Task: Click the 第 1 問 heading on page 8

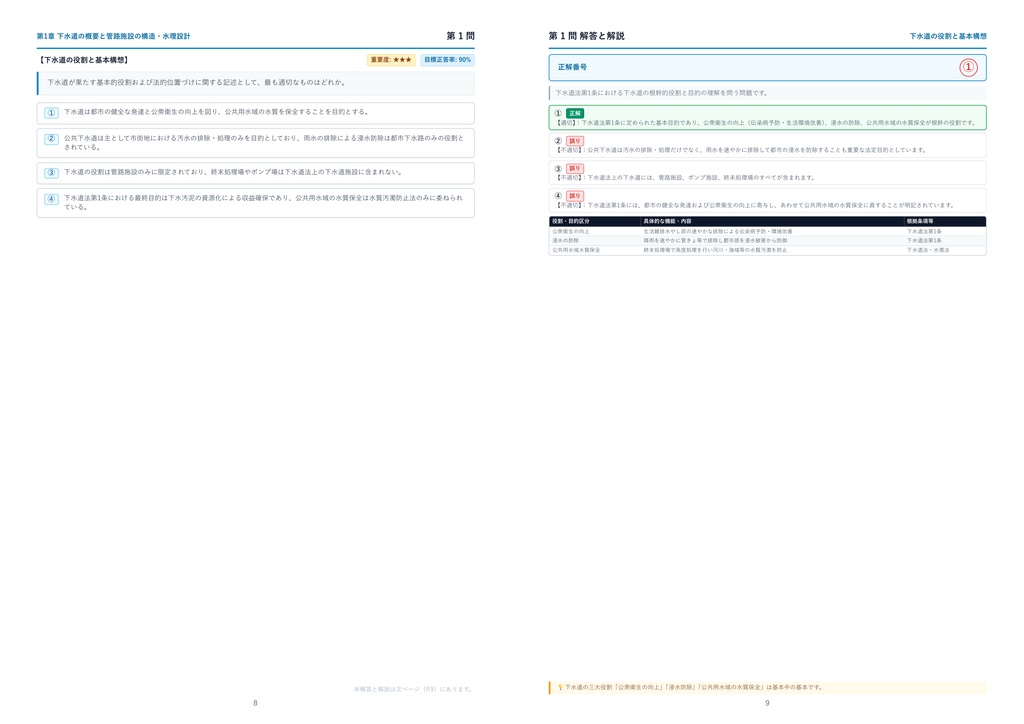Action: [460, 36]
